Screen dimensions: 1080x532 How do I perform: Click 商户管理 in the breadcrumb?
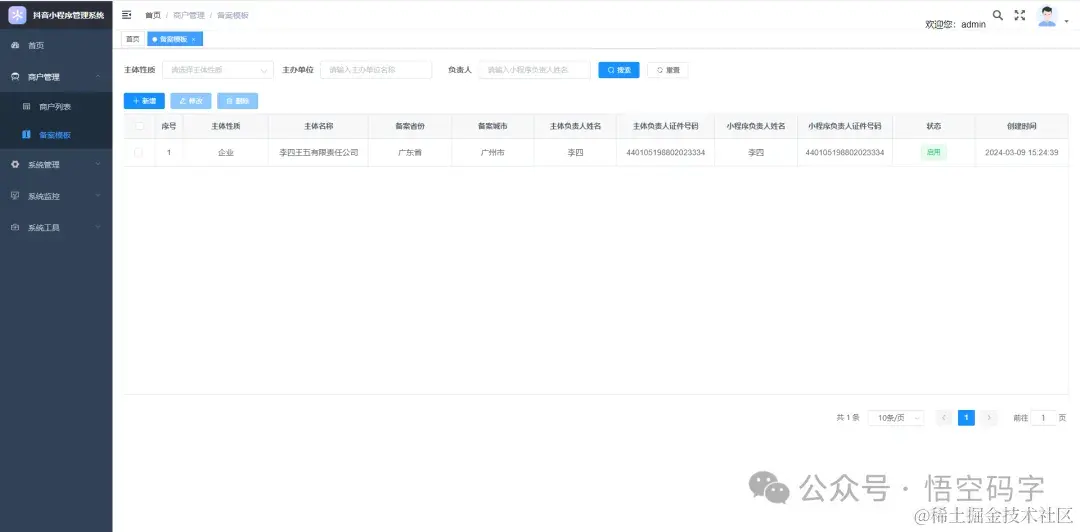pos(189,15)
